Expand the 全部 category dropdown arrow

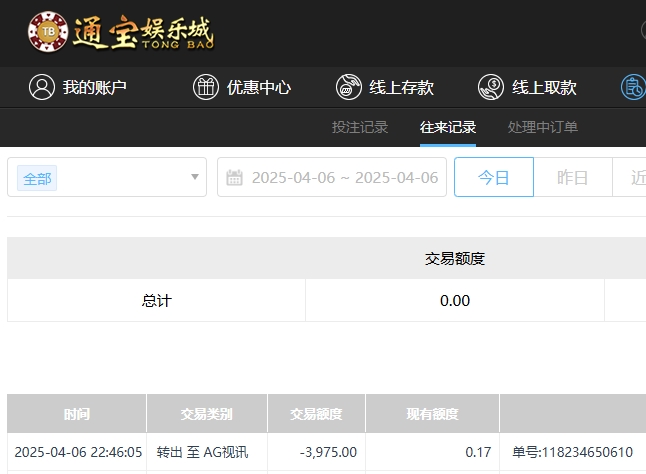(195, 177)
